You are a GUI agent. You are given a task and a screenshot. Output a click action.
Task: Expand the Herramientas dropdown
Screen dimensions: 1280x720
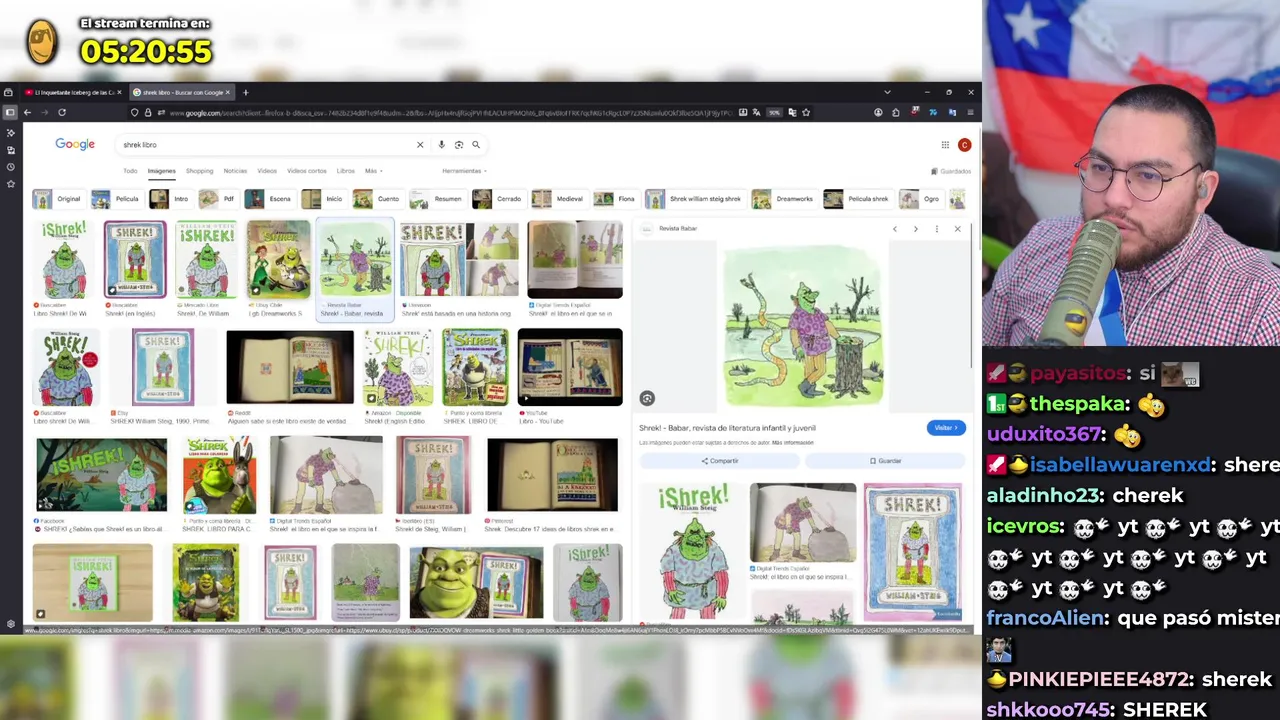point(464,171)
